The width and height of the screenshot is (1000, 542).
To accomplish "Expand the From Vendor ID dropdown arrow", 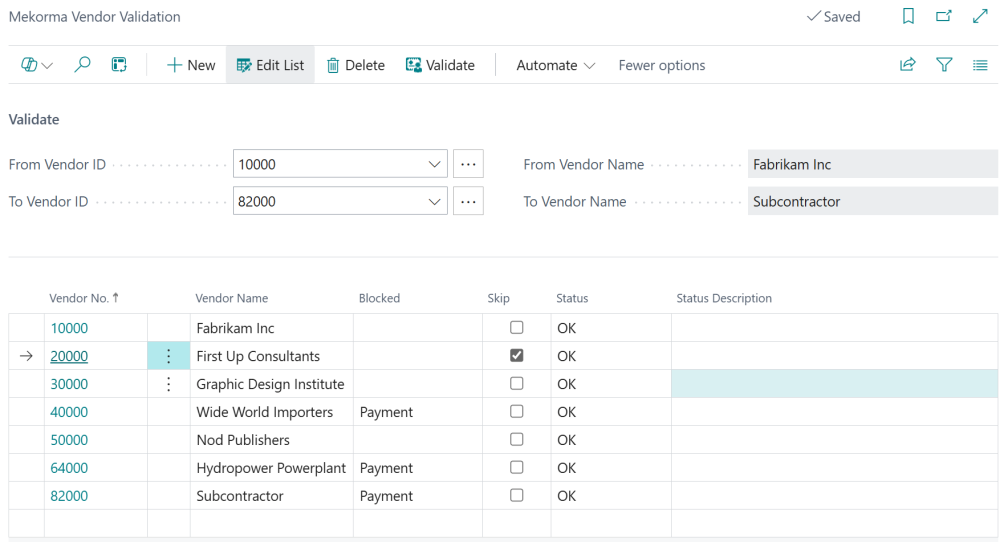I will click(434, 165).
